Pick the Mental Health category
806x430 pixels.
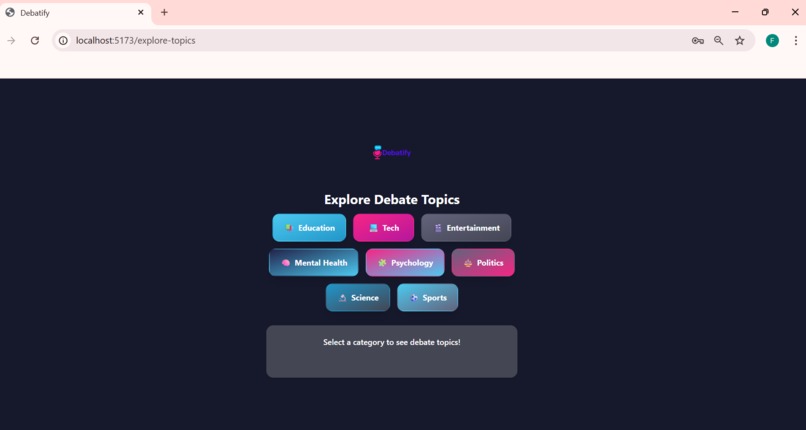(x=314, y=263)
